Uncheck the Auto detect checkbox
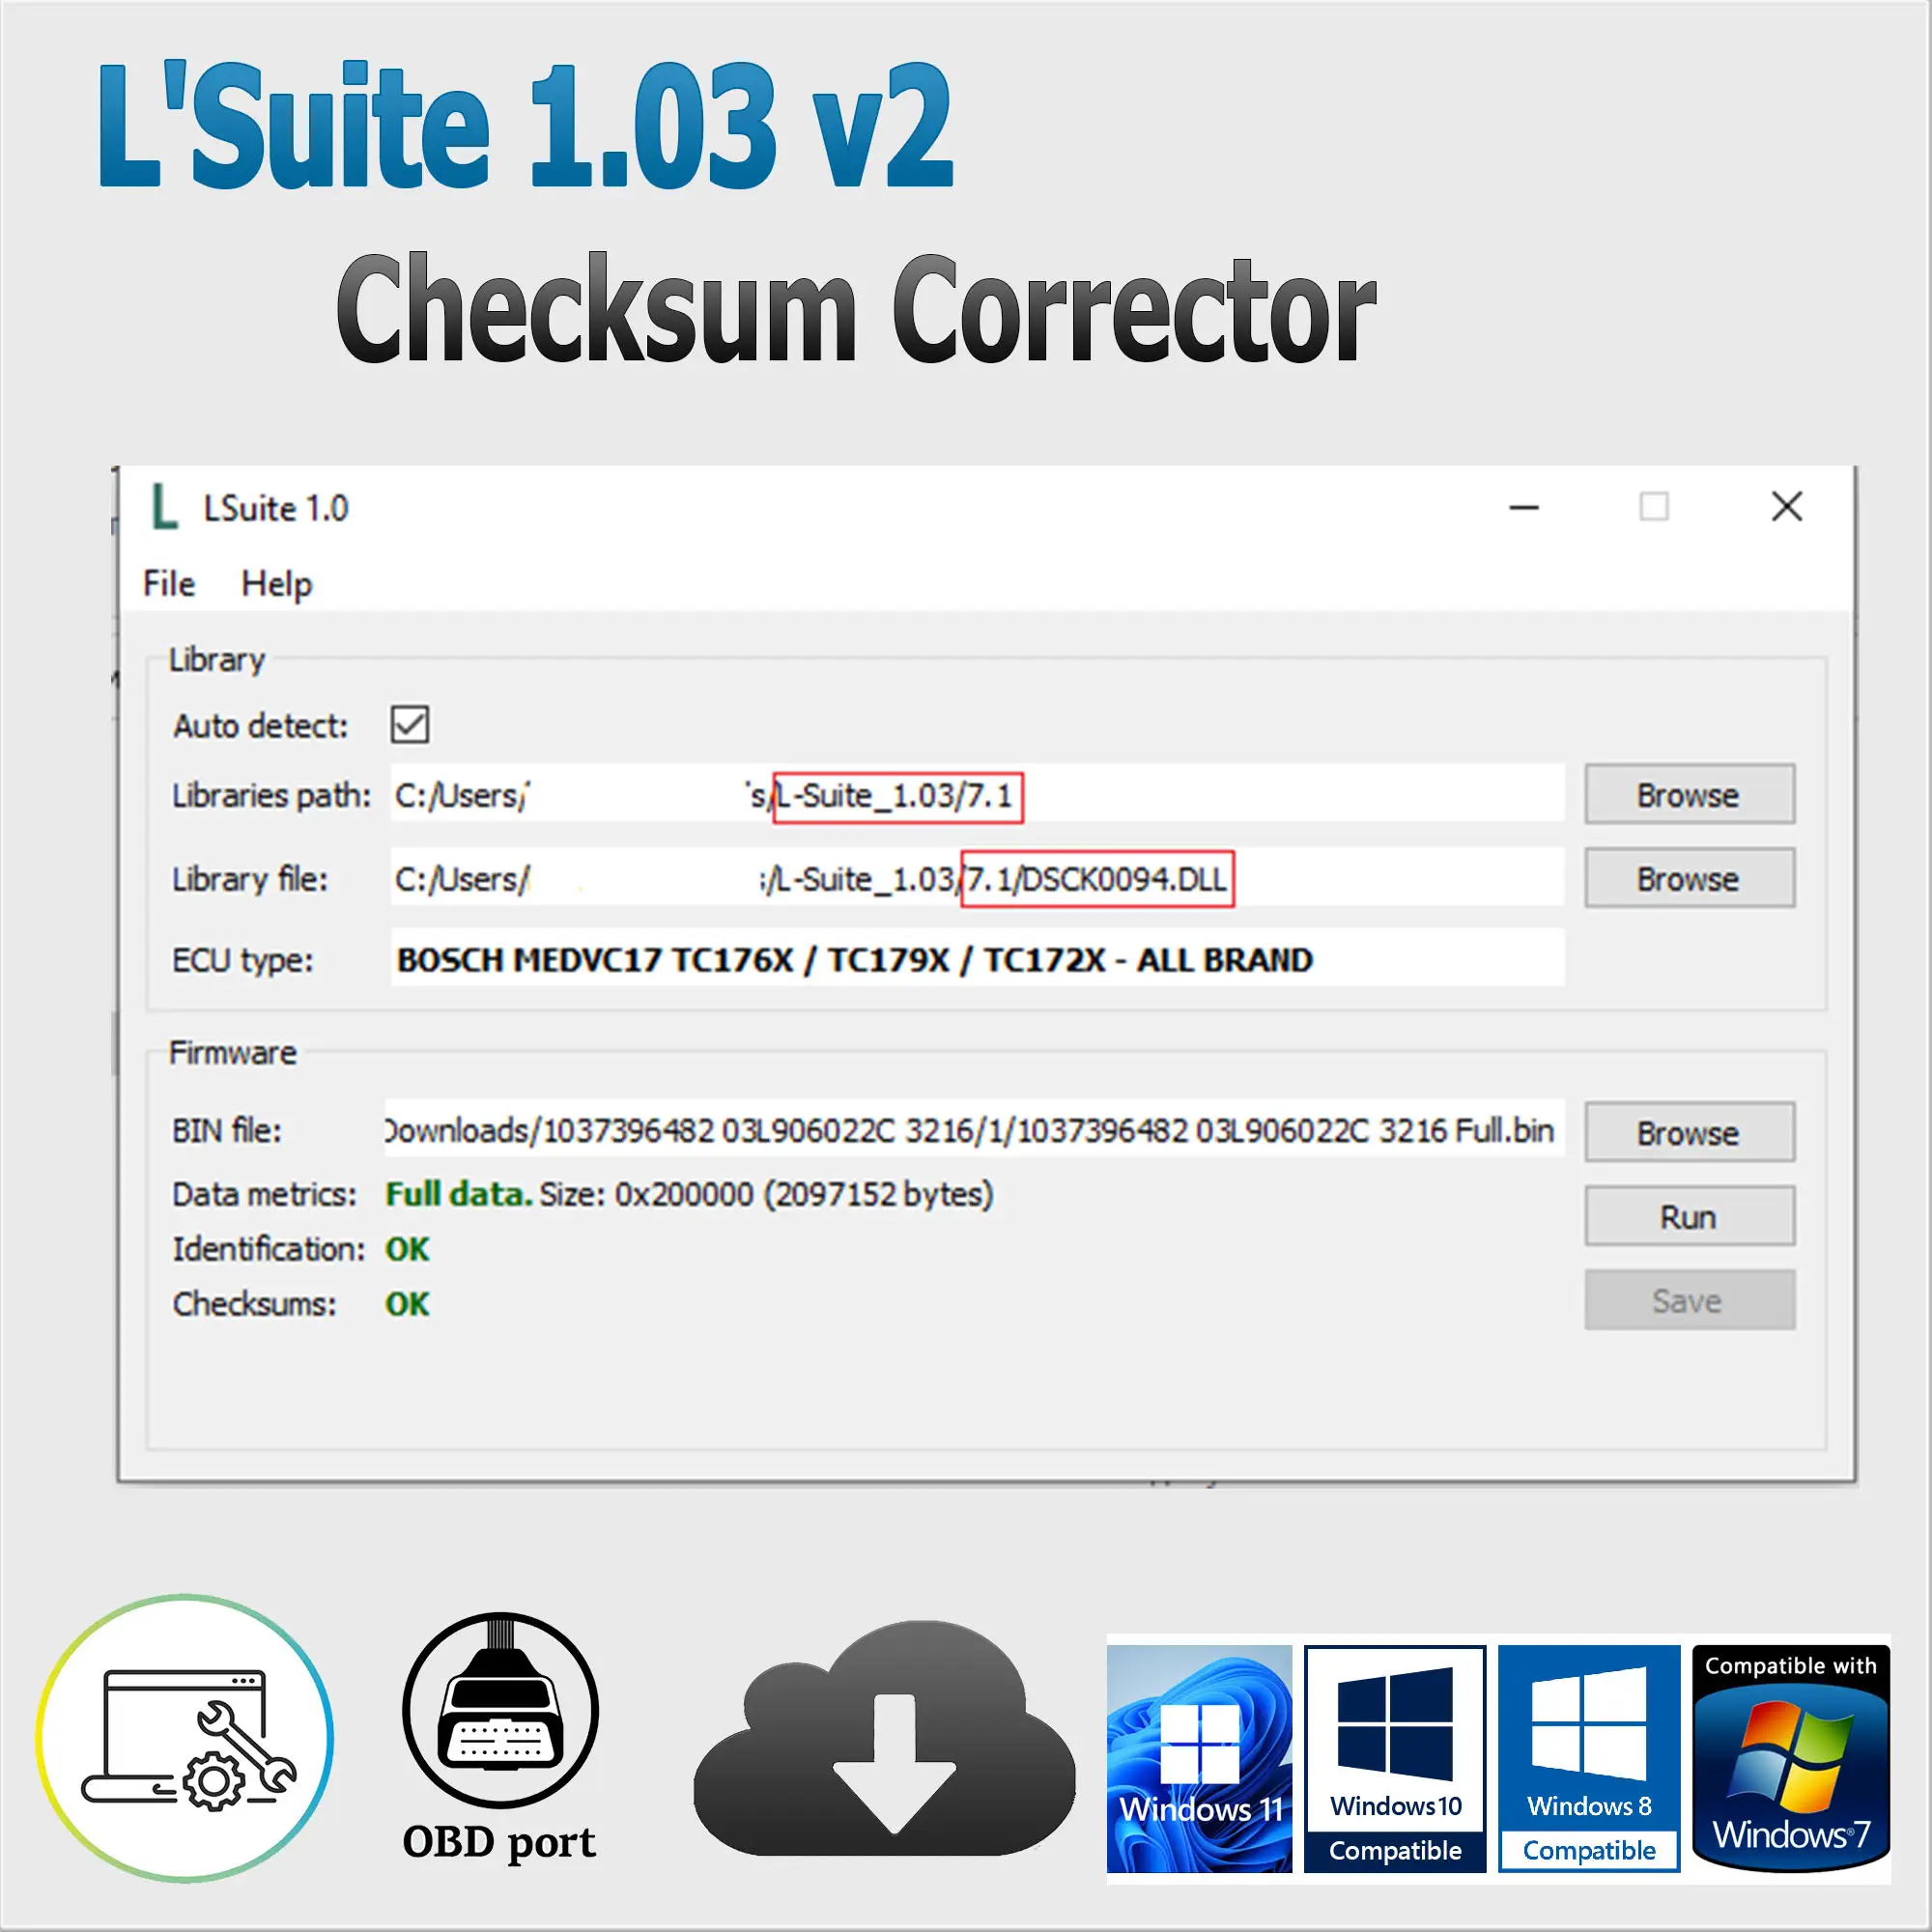 coord(410,725)
